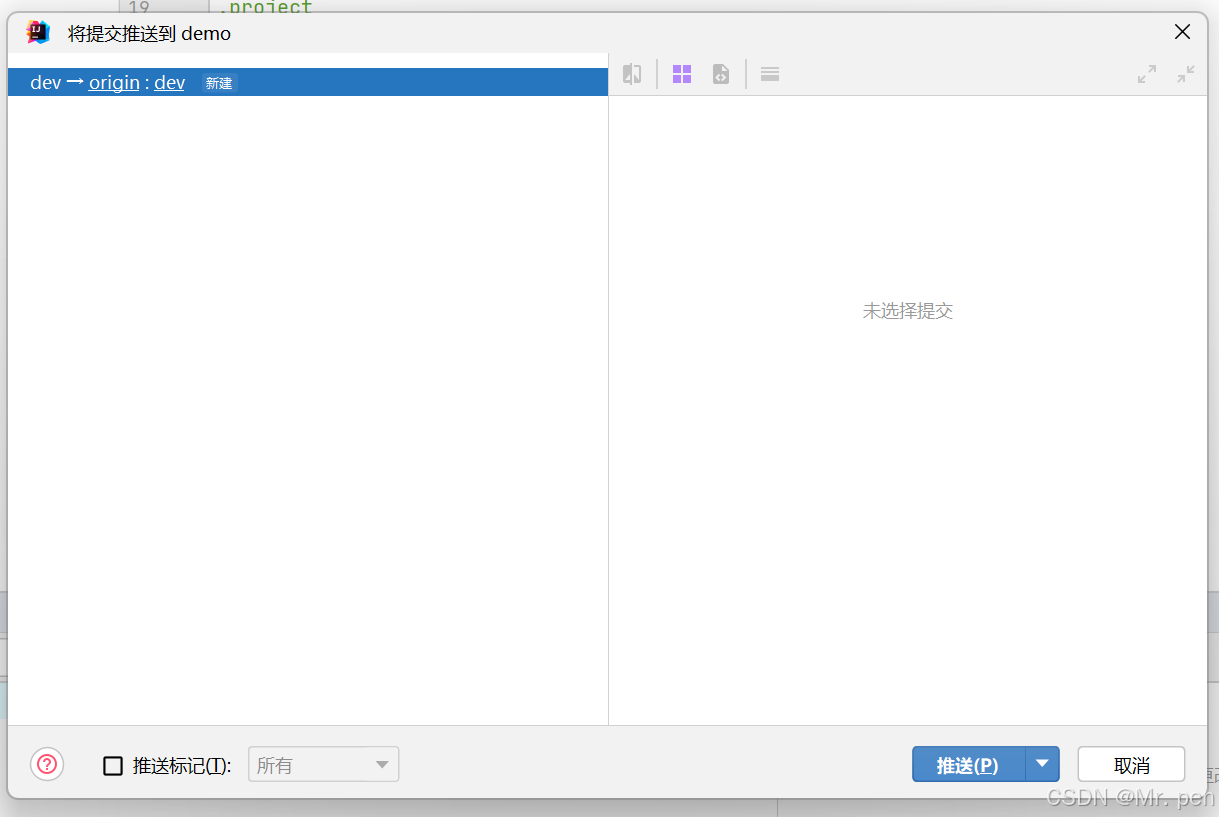Image resolution: width=1219 pixels, height=817 pixels.
Task: Click the Expand All arrows icon
Action: (x=1147, y=74)
